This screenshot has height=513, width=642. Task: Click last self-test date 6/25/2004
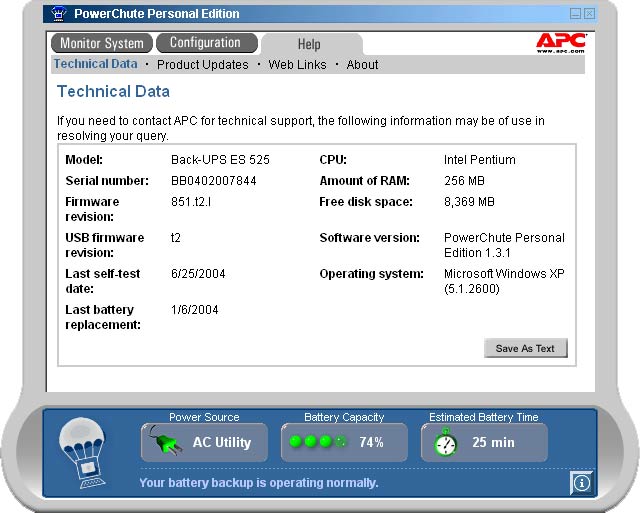coord(198,273)
